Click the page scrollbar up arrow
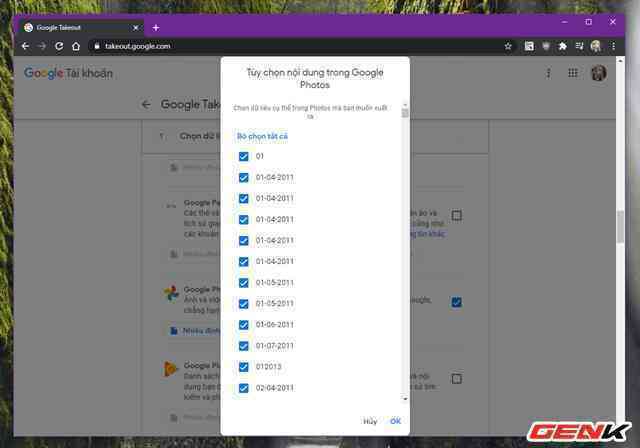Screen dimensions: 640x448 click(x=620, y=61)
